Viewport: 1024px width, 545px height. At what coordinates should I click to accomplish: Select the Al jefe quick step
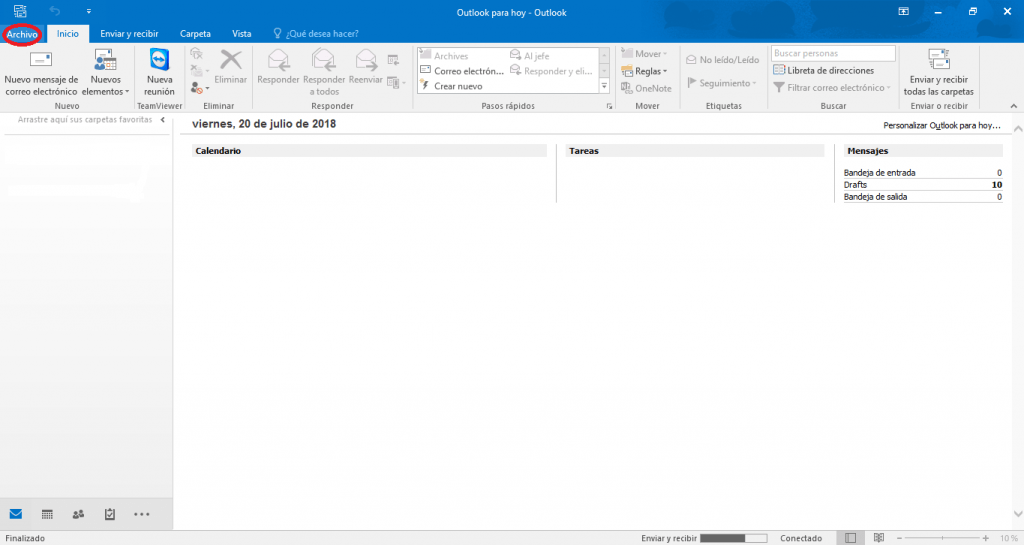coord(530,56)
